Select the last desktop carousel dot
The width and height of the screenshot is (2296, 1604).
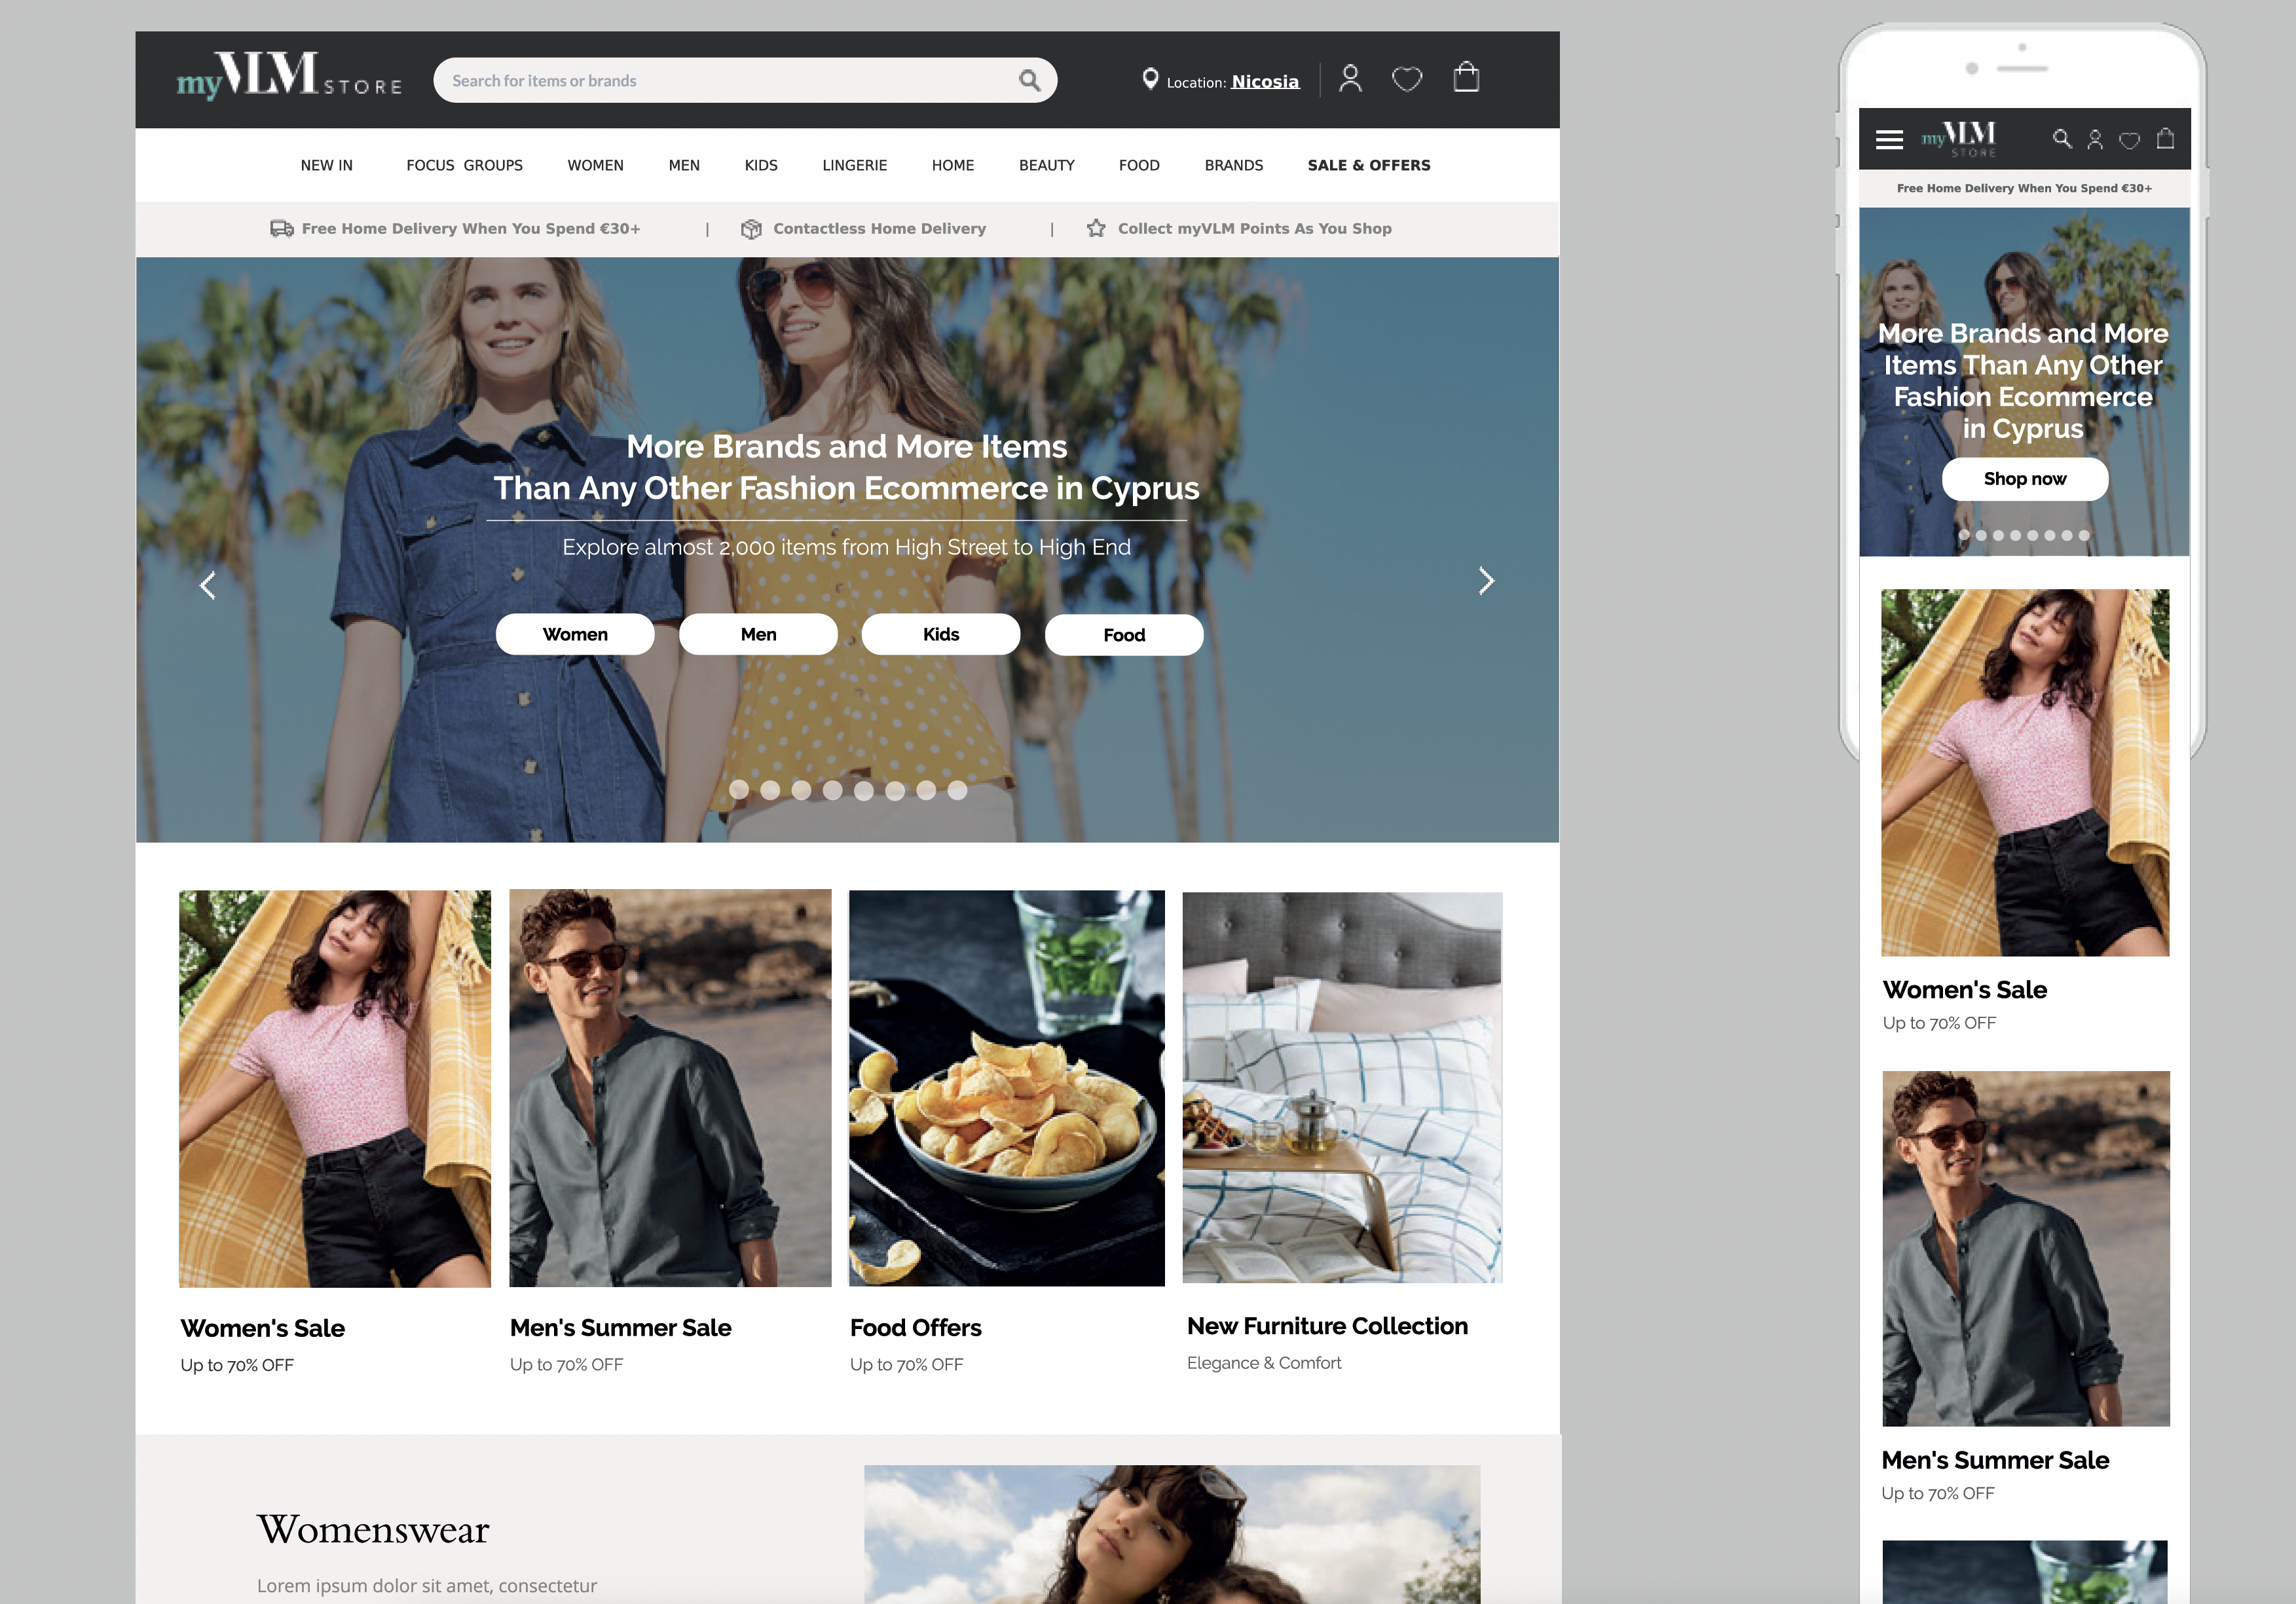click(957, 790)
